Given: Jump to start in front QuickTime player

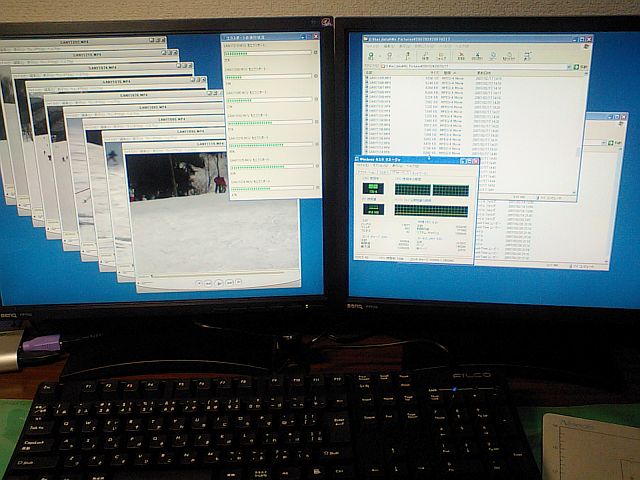Looking at the screenshot, I should click(x=197, y=283).
